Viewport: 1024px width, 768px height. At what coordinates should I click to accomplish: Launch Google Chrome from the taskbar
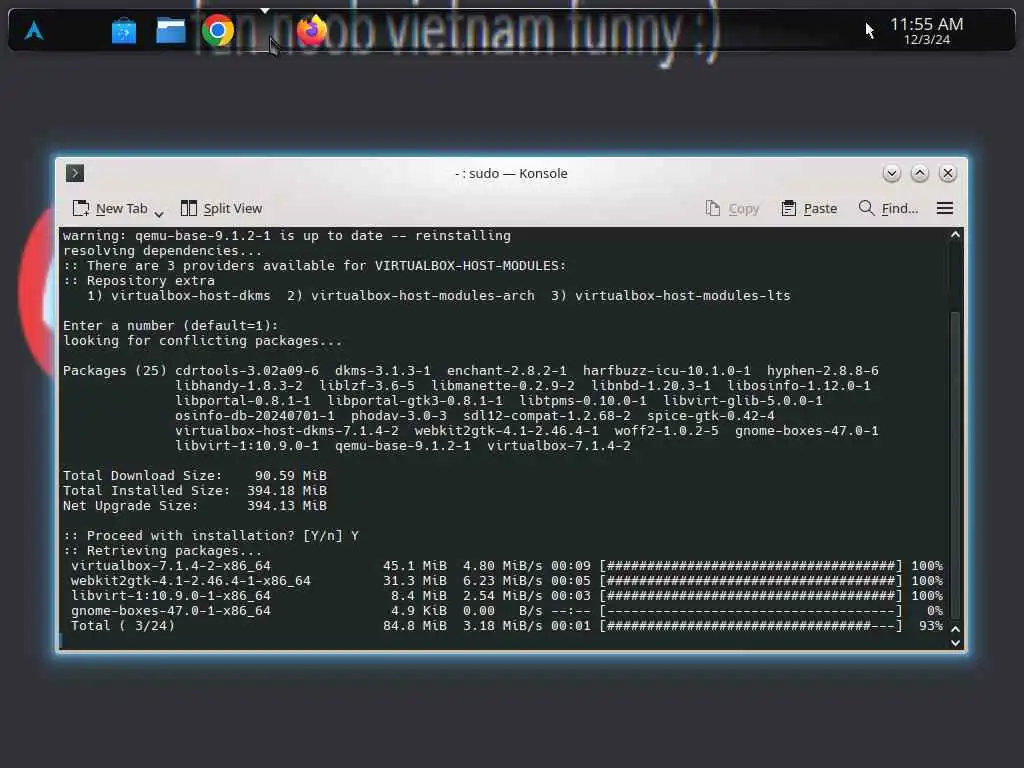click(217, 30)
